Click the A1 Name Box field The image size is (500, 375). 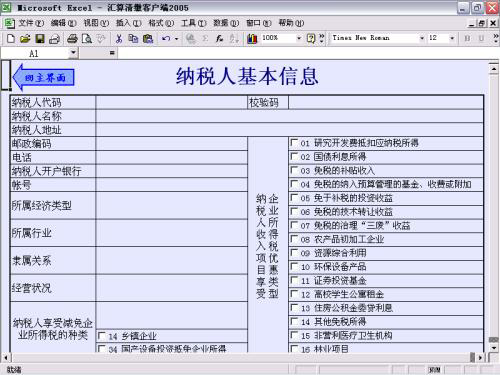tap(35, 53)
